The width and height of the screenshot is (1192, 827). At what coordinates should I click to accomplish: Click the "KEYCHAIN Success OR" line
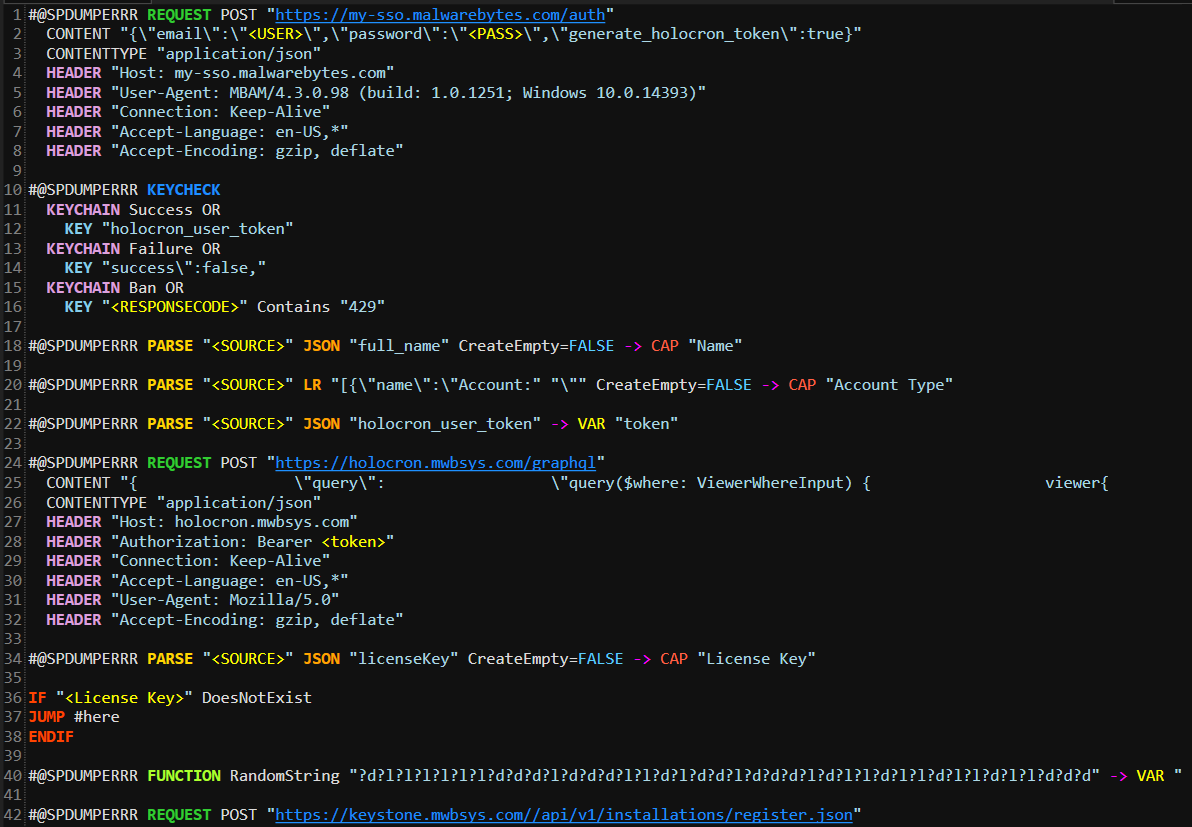133,210
